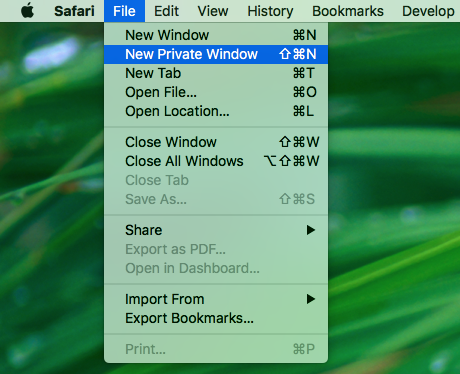This screenshot has height=374, width=460.
Task: Choose Open Location… entry
Action: click(x=216, y=111)
